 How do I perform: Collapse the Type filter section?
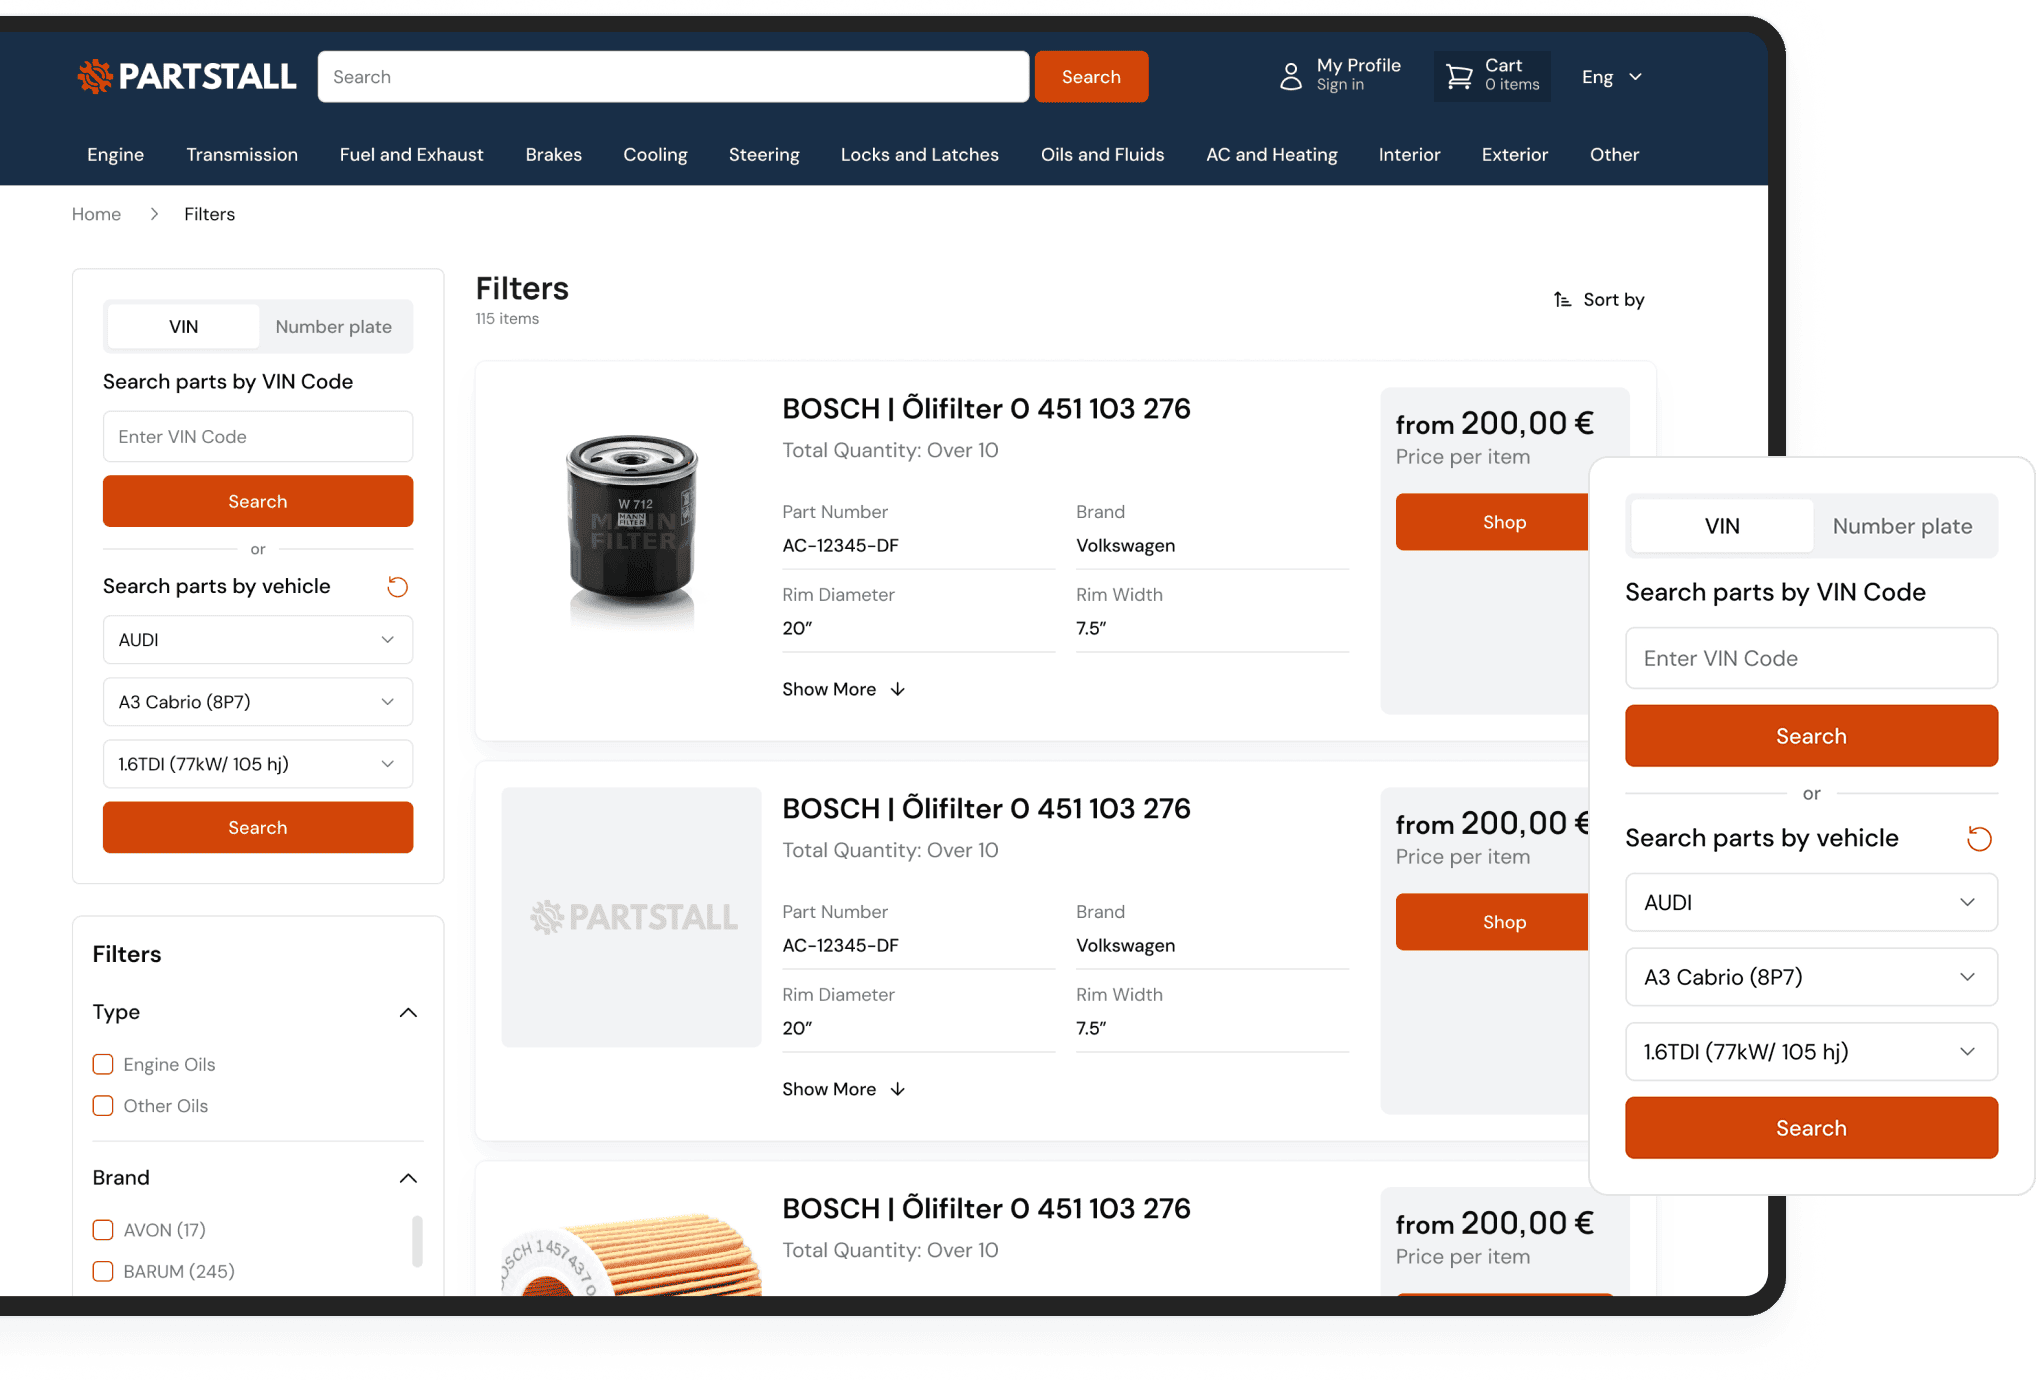408,1012
